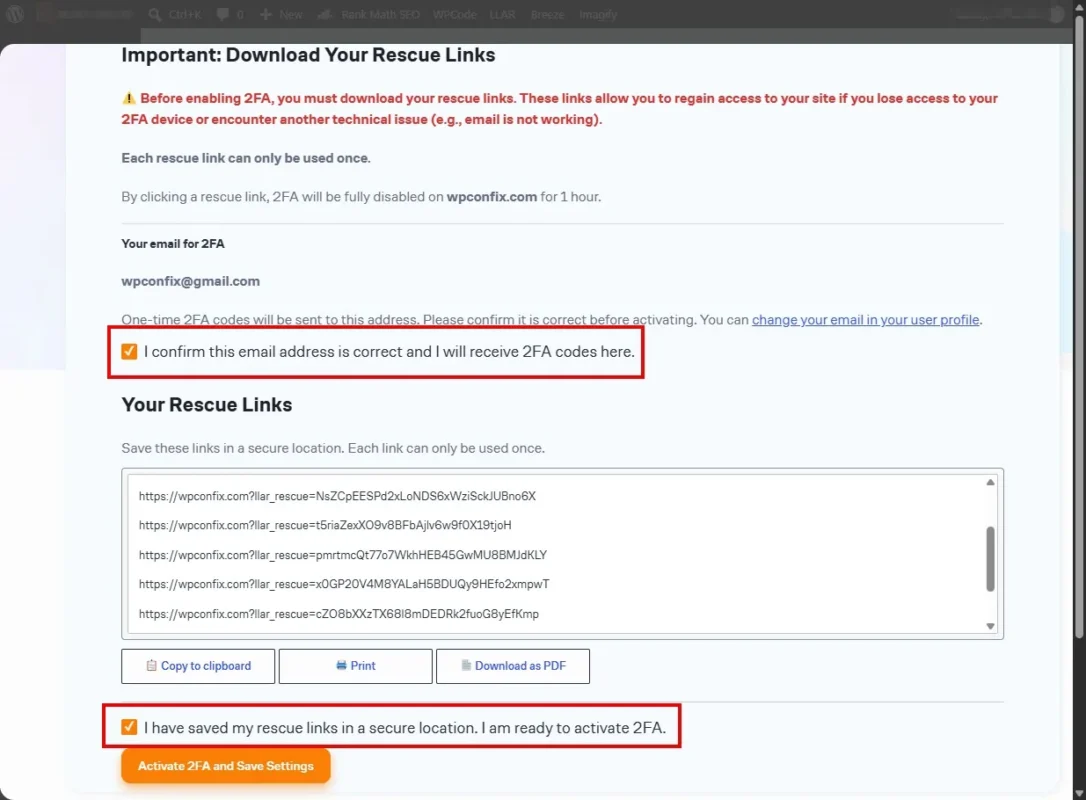Viewport: 1086px width, 800px height.
Task: Click rescue link ending NsZCpEESPd2xLoNDS6xWziSckJUBno6X
Action: coord(337,496)
